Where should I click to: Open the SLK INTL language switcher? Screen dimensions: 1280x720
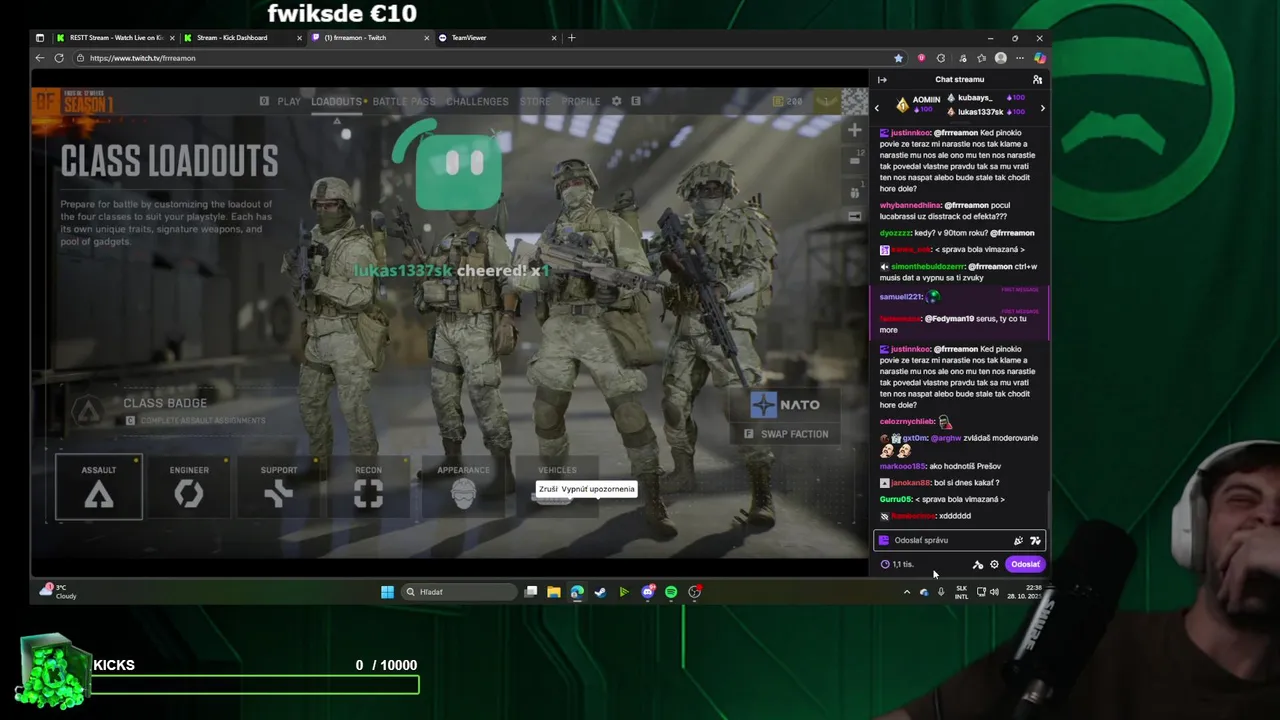(961, 592)
